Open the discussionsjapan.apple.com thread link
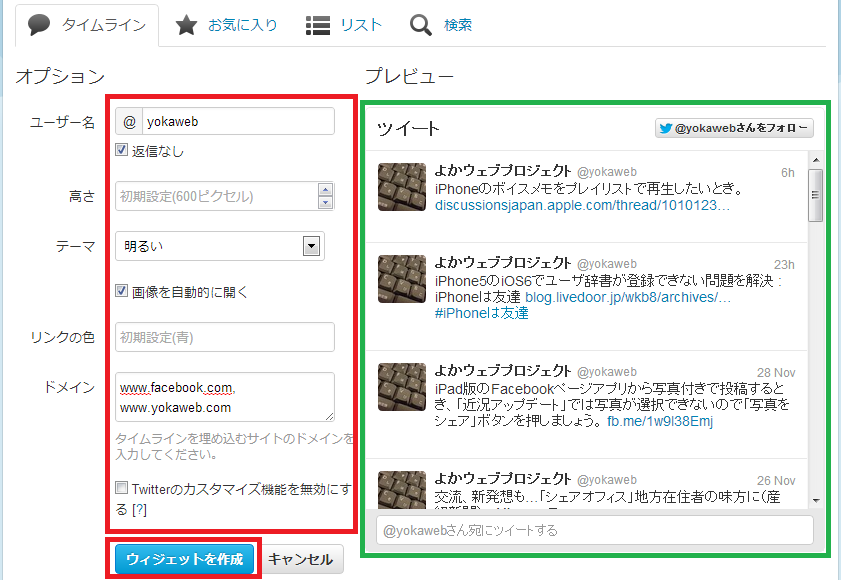The height and width of the screenshot is (580, 841). 582,205
